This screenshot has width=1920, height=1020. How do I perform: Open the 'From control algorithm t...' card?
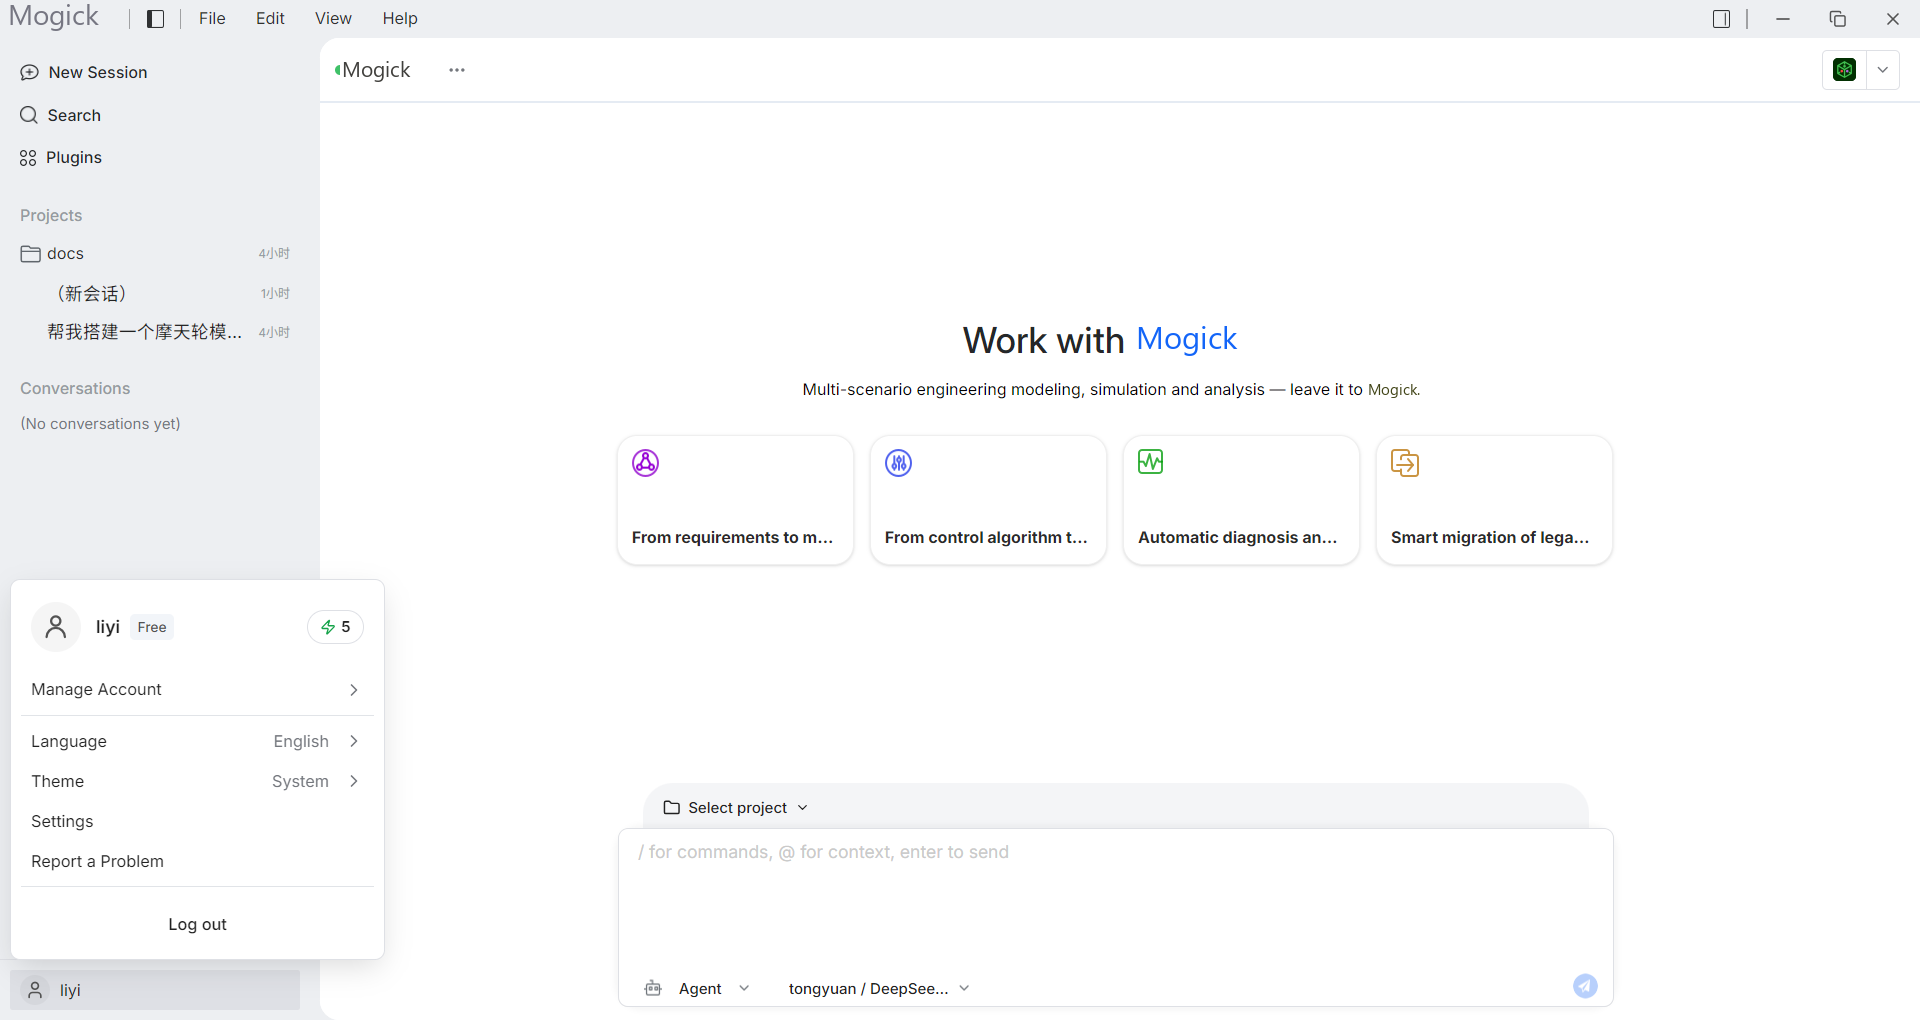tap(988, 500)
